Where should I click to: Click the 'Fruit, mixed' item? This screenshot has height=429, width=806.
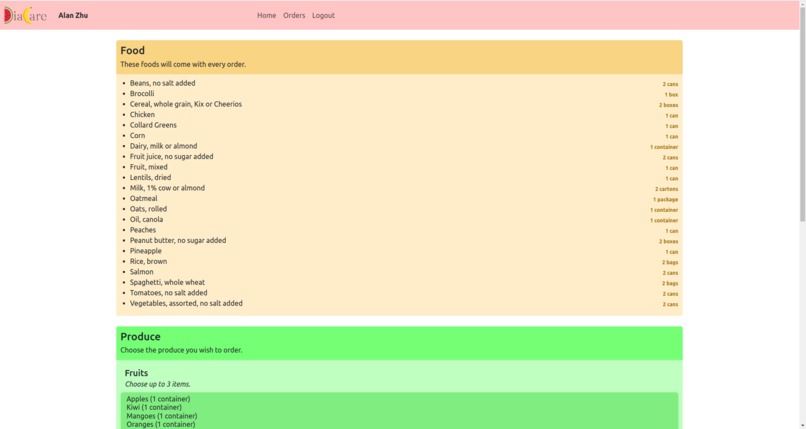[x=149, y=167]
